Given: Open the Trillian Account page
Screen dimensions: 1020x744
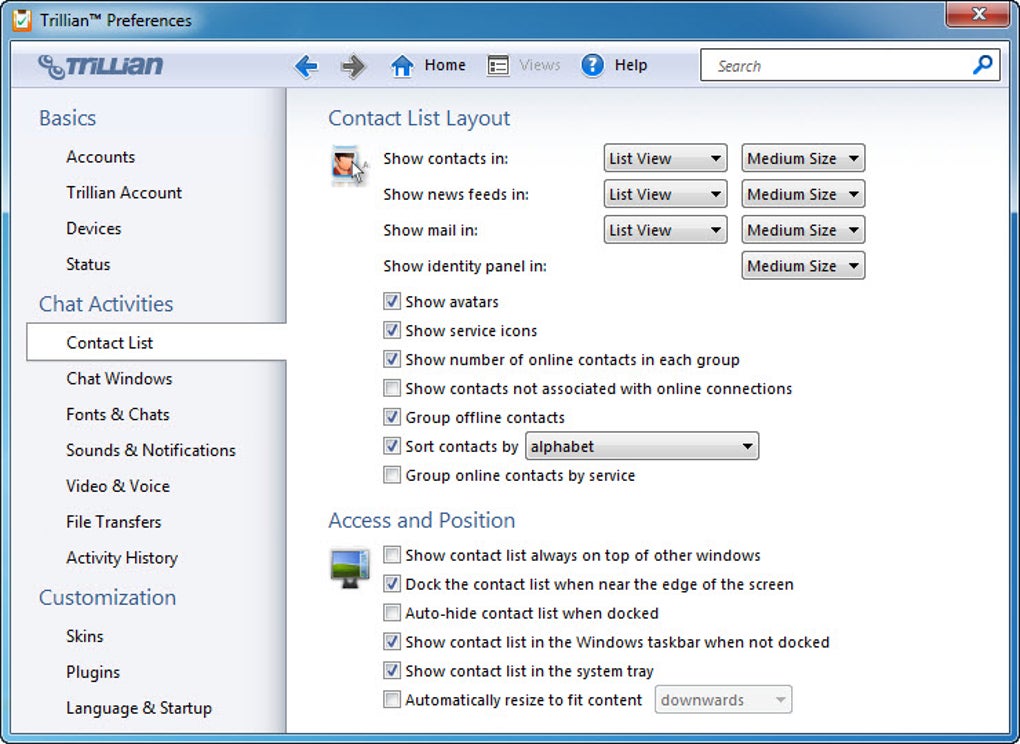Looking at the screenshot, I should coord(124,193).
